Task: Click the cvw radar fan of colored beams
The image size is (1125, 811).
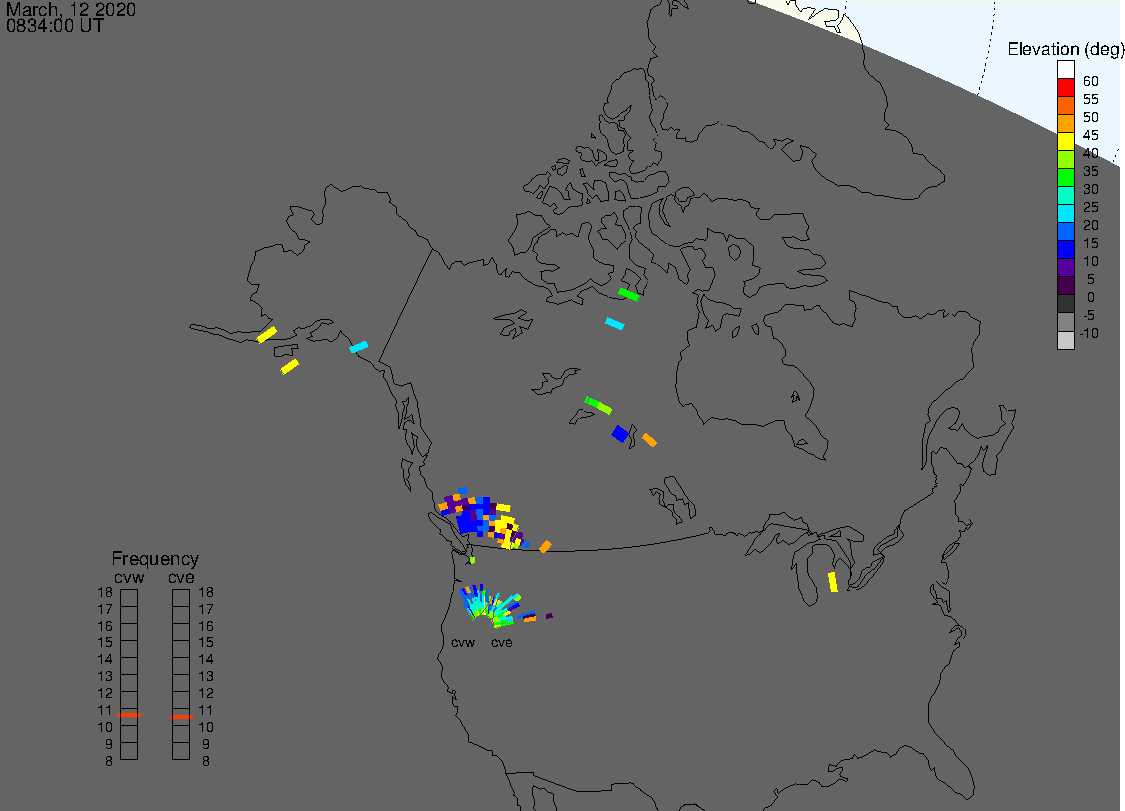Action: [x=474, y=601]
